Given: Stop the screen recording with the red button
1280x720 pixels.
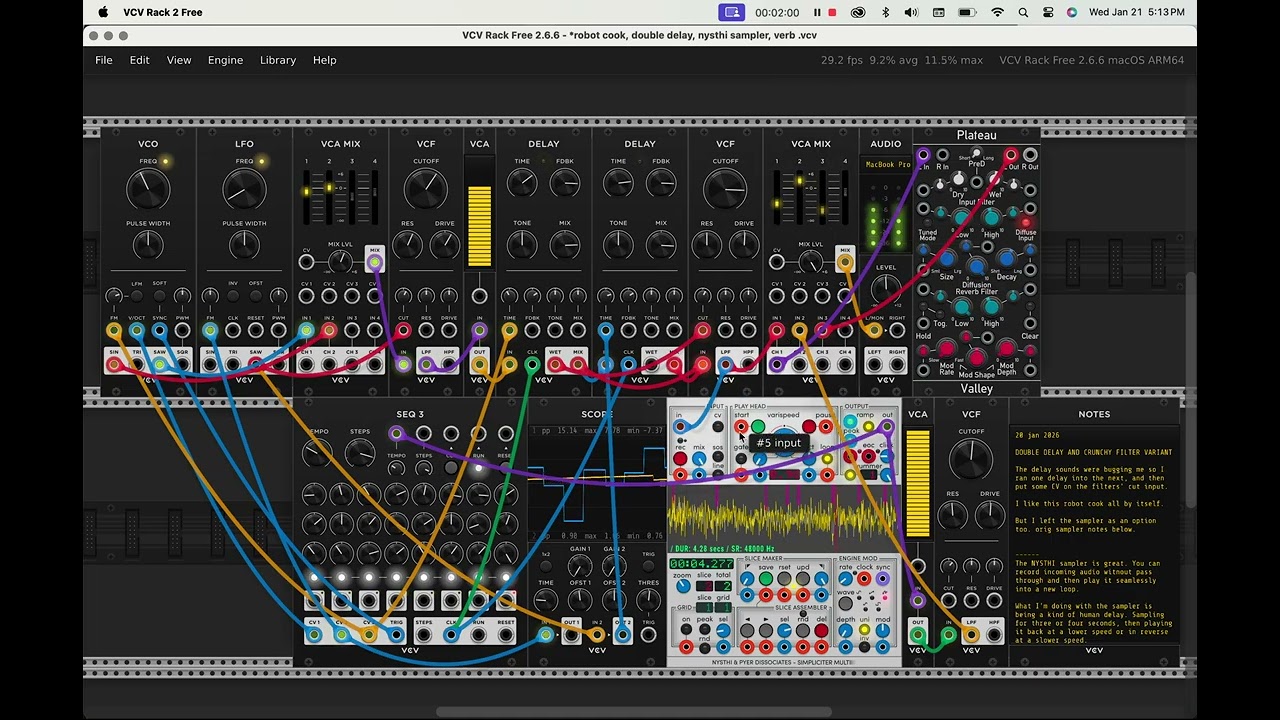Looking at the screenshot, I should [x=832, y=12].
